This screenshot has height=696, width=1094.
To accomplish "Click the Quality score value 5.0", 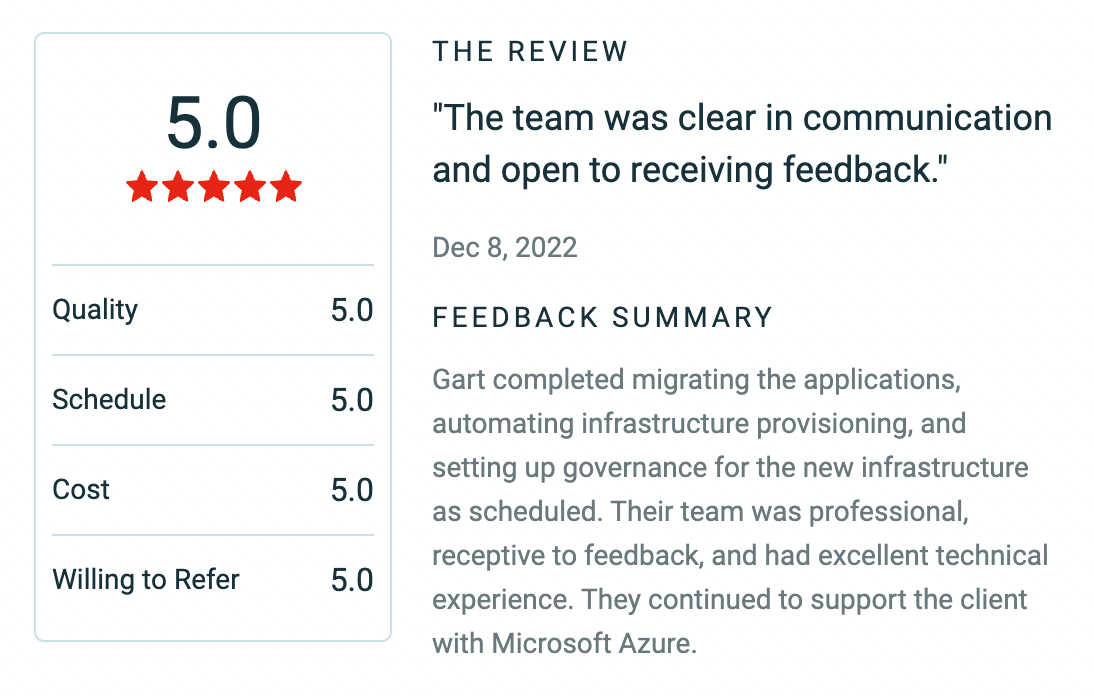I will point(352,310).
